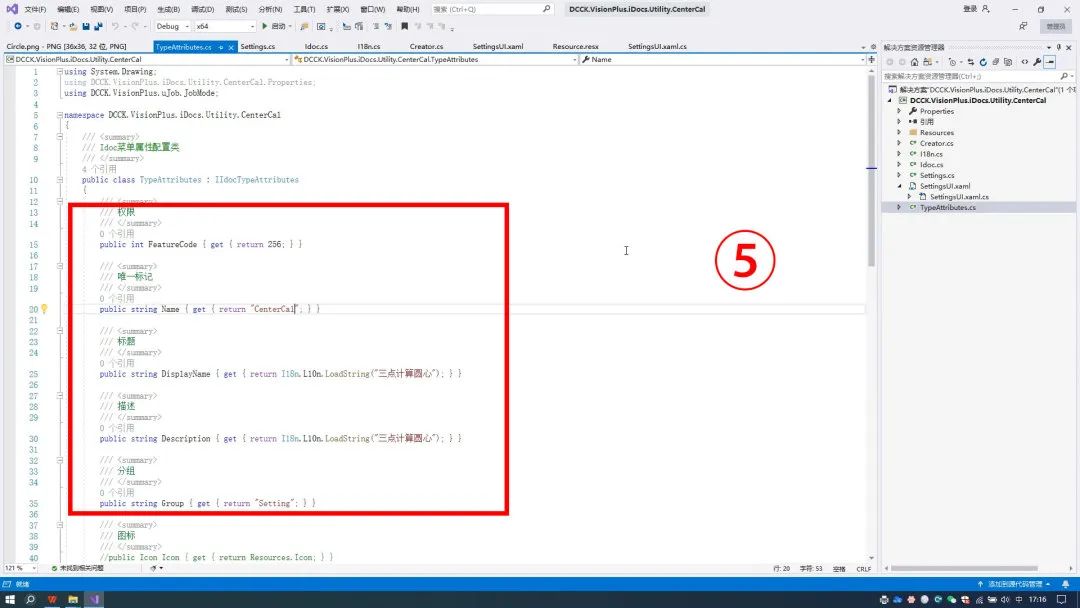Expand the Resources folder node
Viewport: 1080px width, 608px height.
899,132
